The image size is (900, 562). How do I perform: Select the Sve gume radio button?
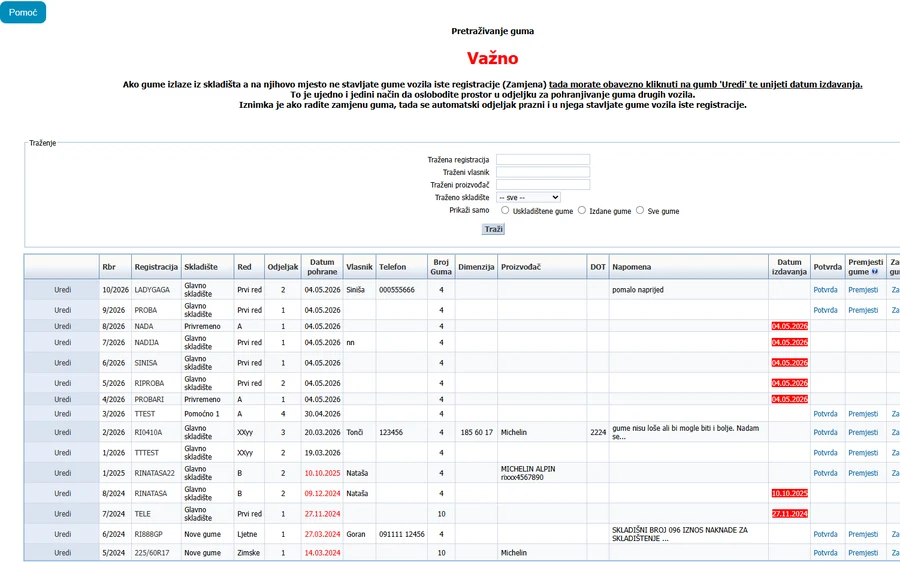[x=640, y=210]
